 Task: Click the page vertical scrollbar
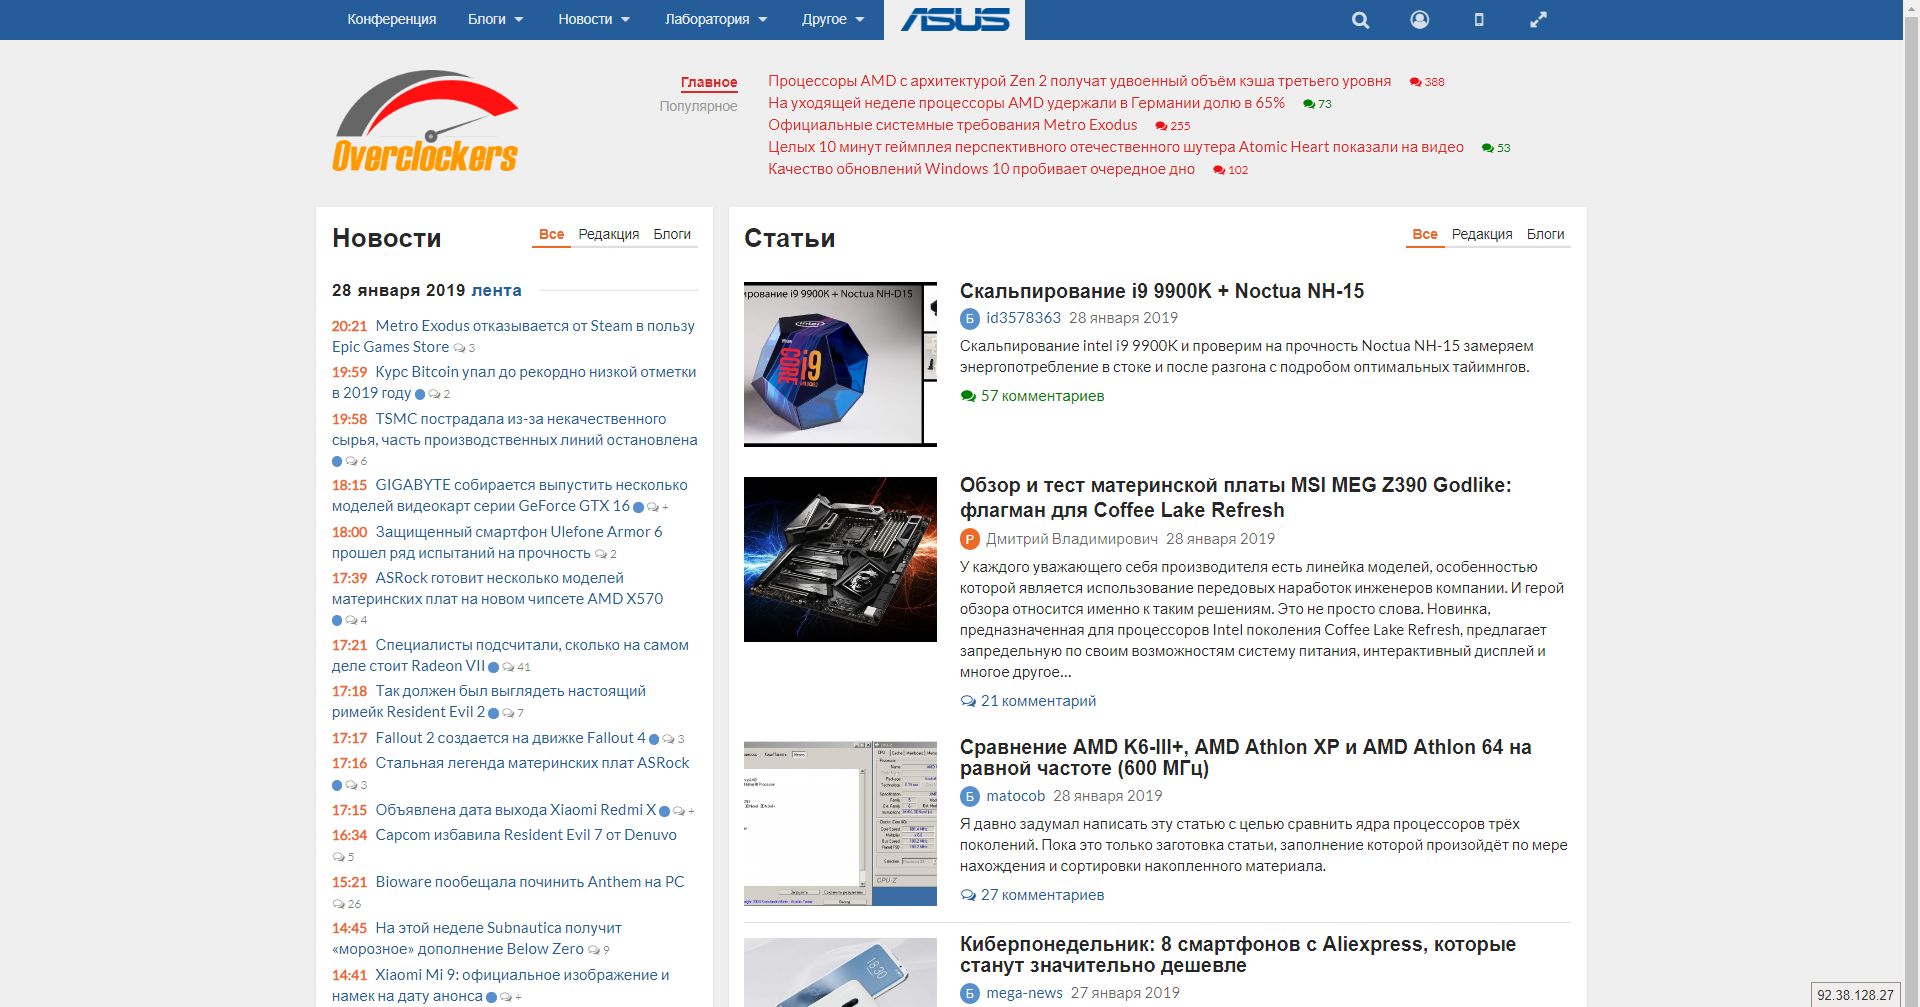[1911, 504]
